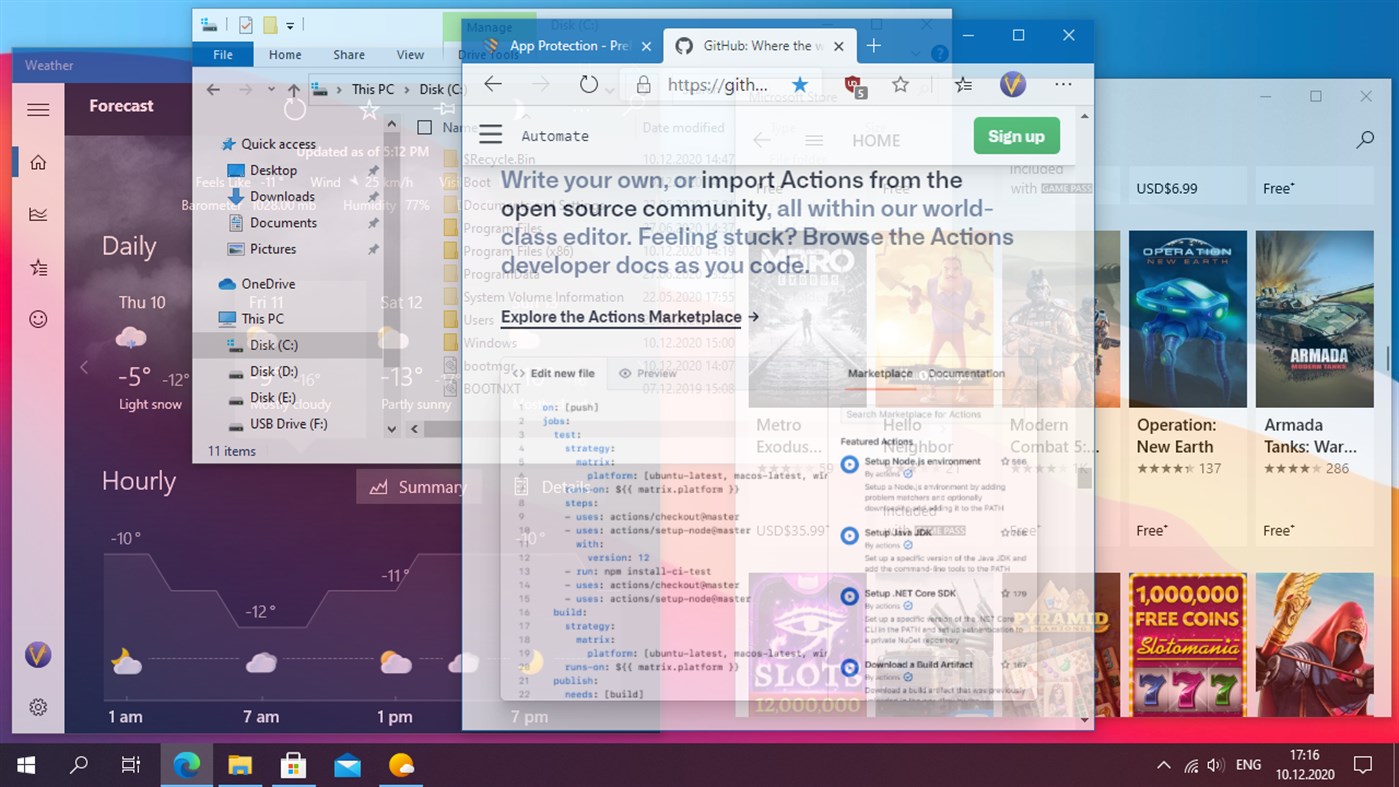Unpin Pictures from Quick access
The height and width of the screenshot is (787, 1399).
click(373, 249)
